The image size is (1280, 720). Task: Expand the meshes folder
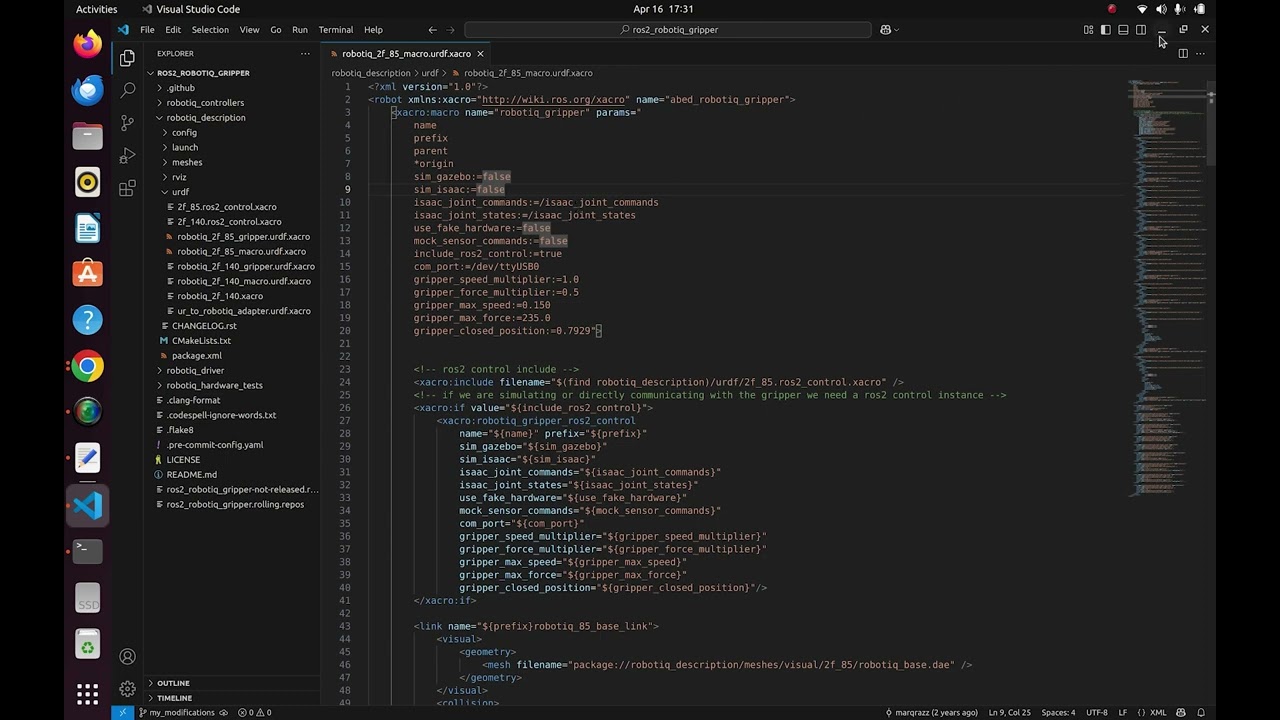[187, 163]
